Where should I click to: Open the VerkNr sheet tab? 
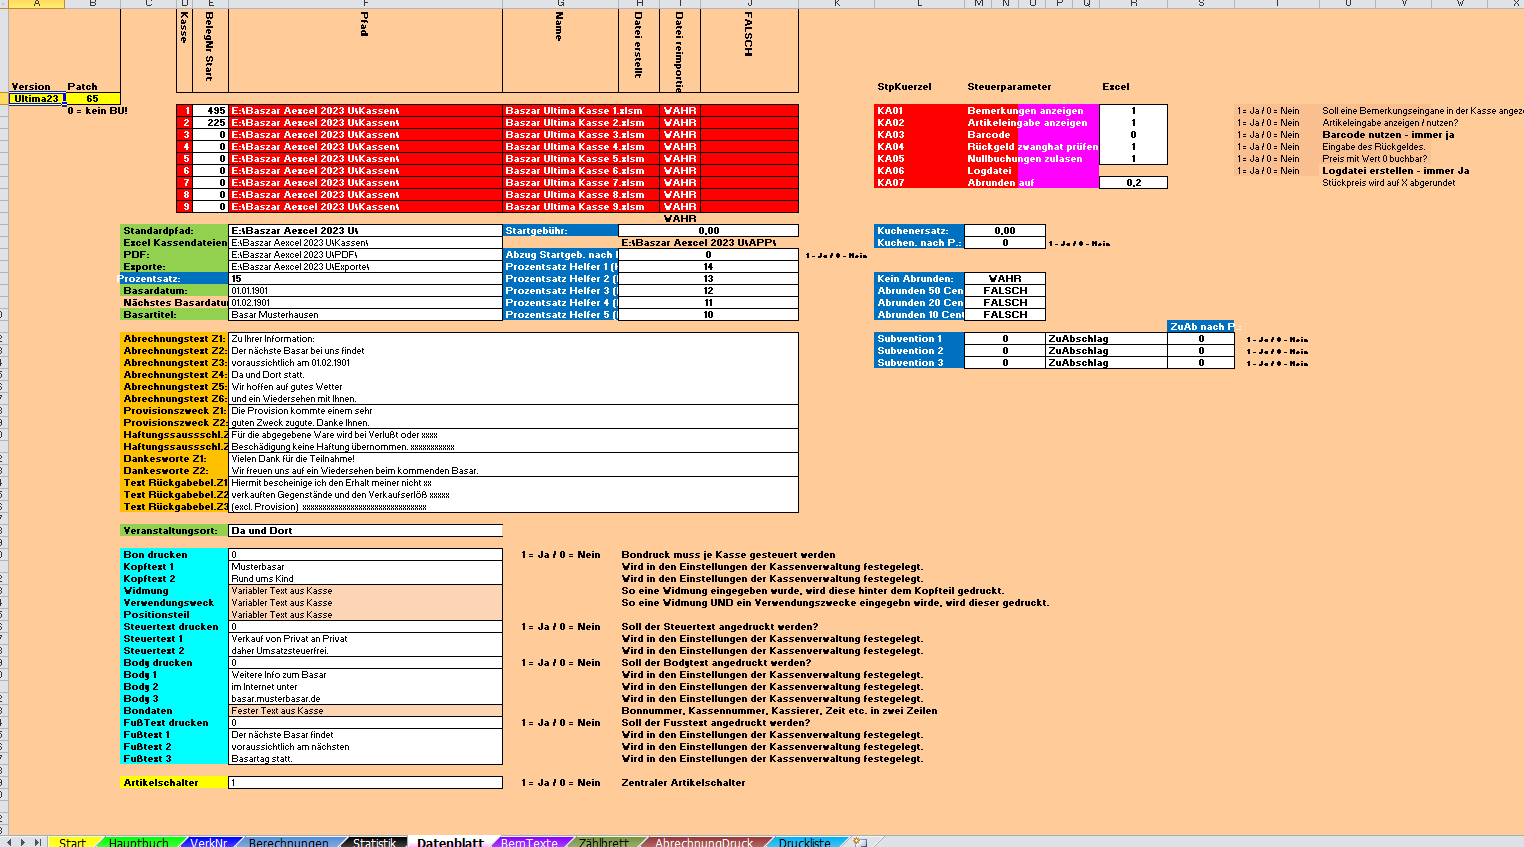pos(208,843)
